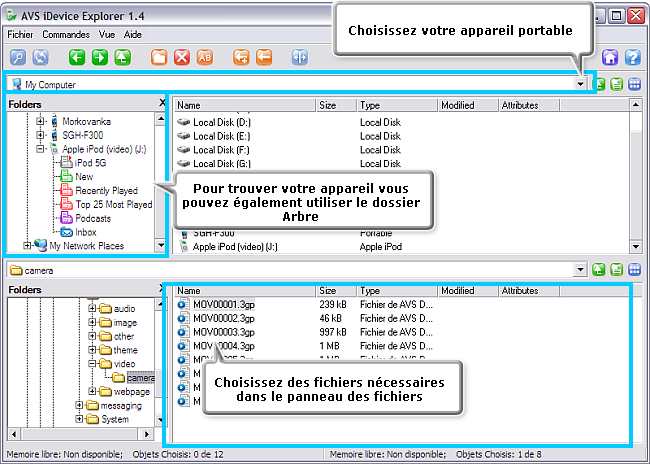The image size is (650, 464).
Task: Click orange copy arrow icon with plus
Action: 241,57
